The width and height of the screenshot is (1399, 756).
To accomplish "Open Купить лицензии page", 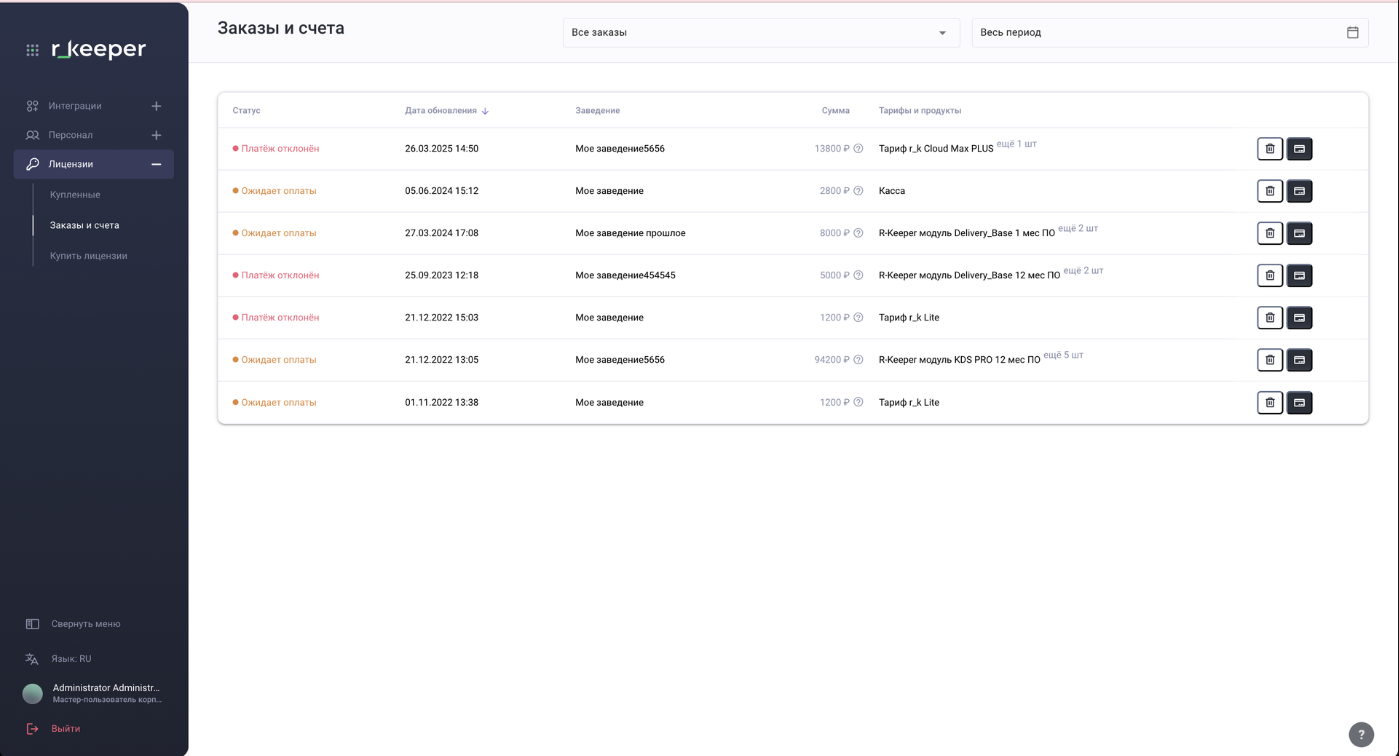I will [x=88, y=256].
